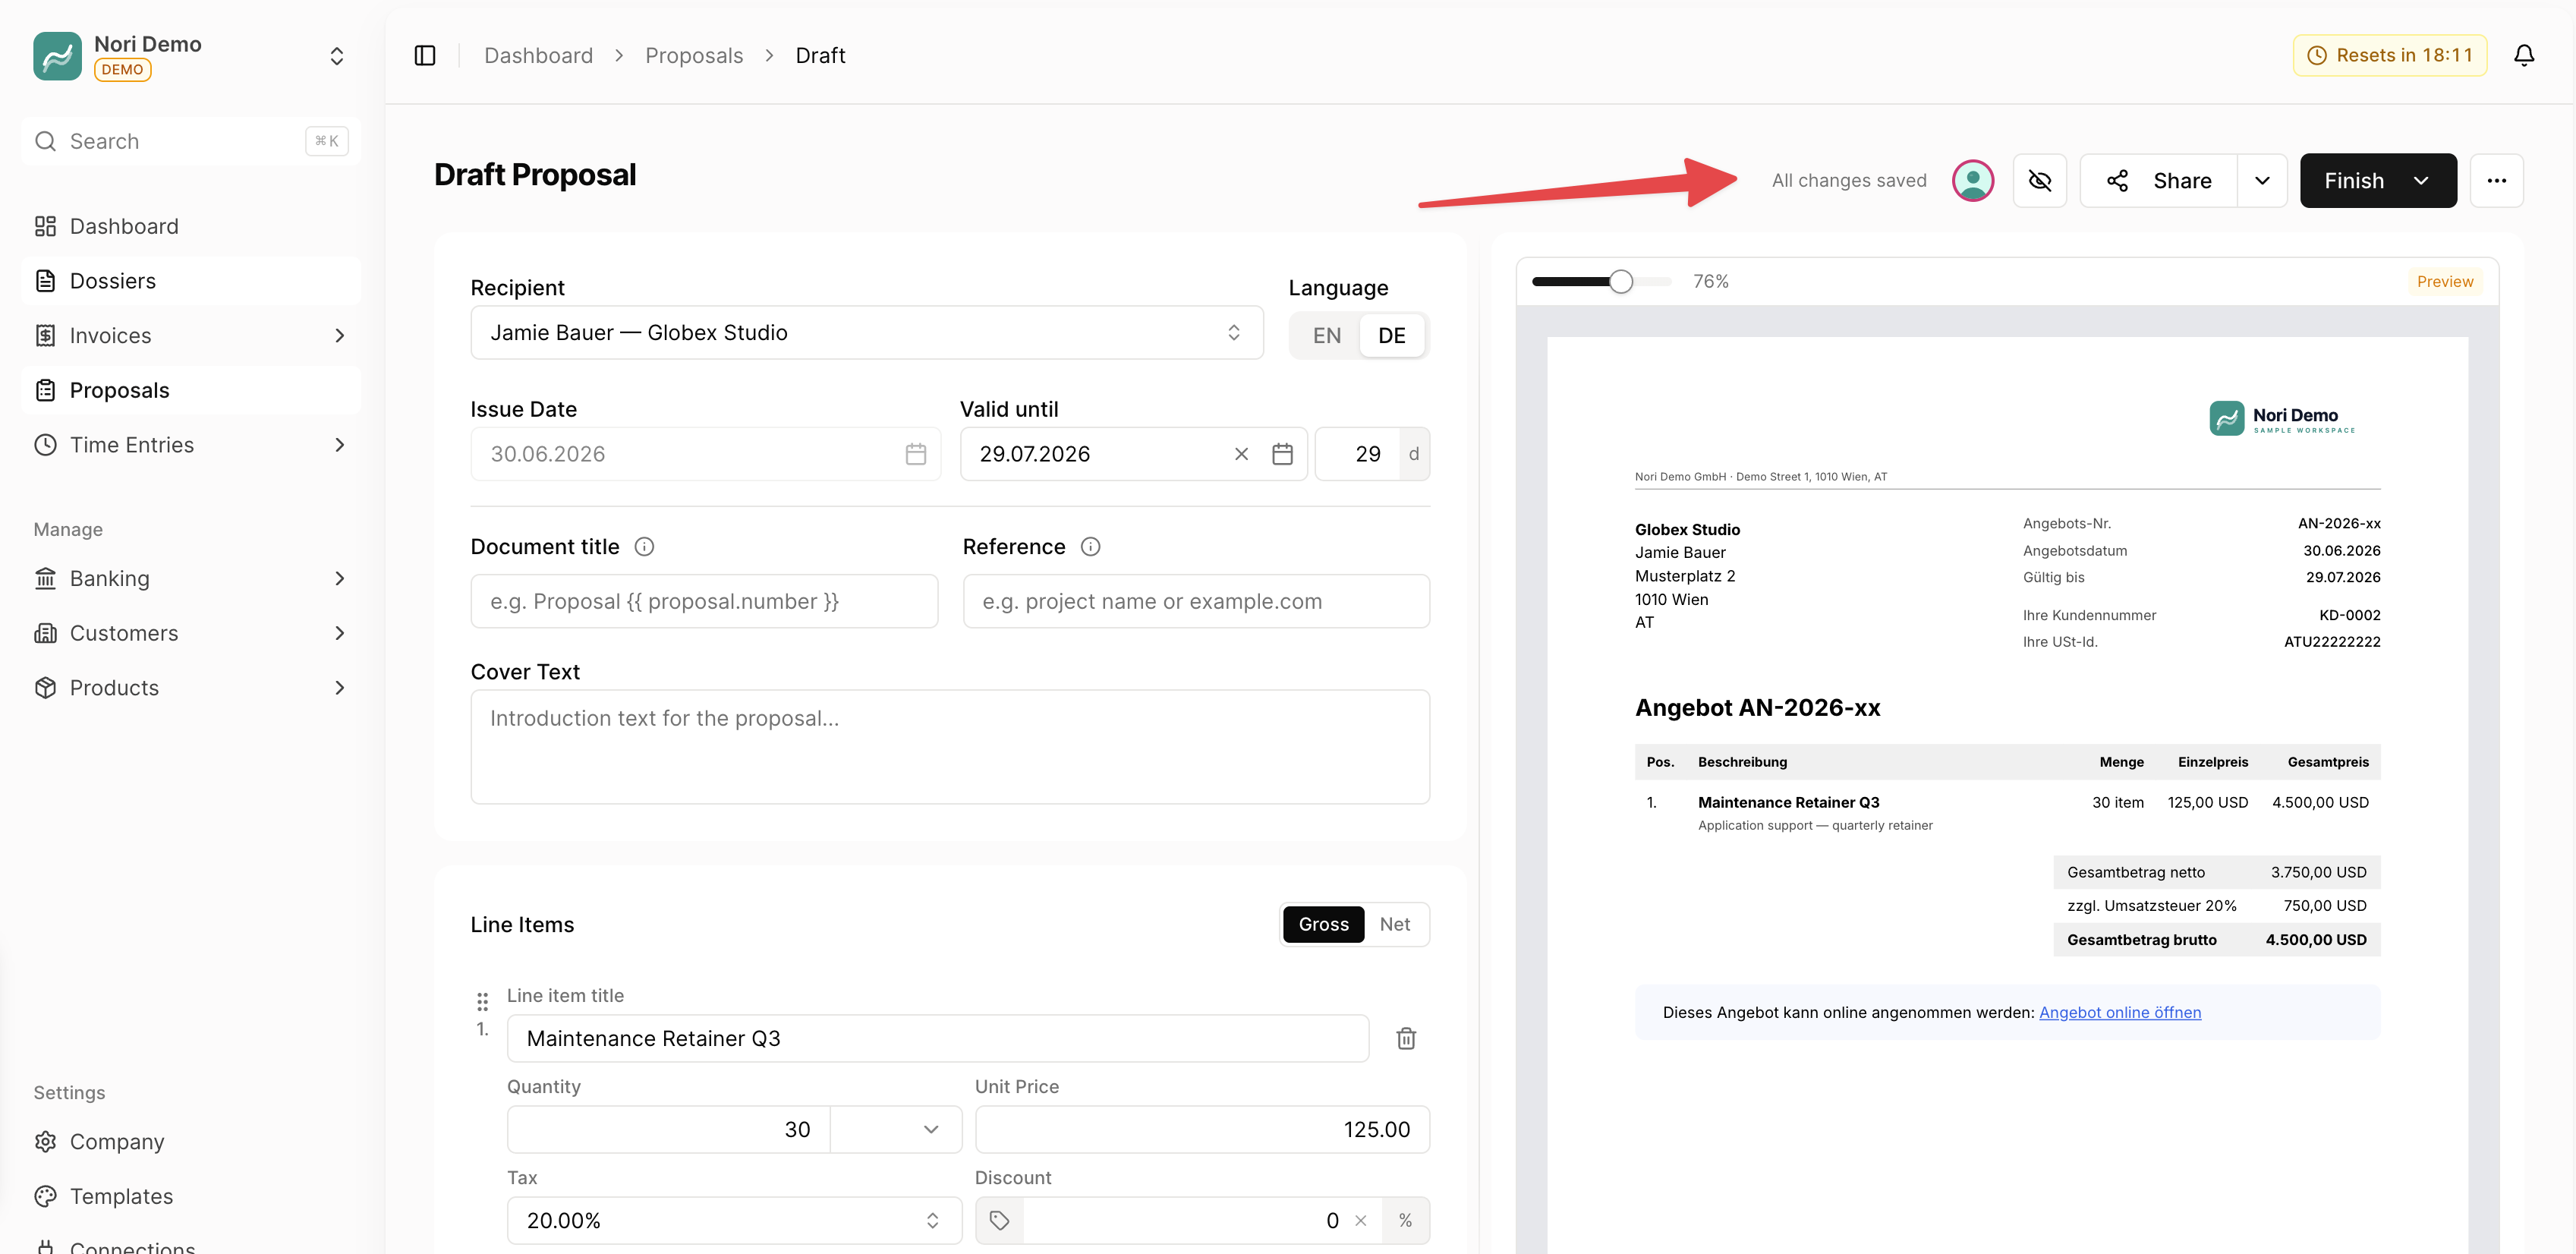This screenshot has height=1254, width=2576.
Task: Clear the discount value
Action: coord(1361,1220)
